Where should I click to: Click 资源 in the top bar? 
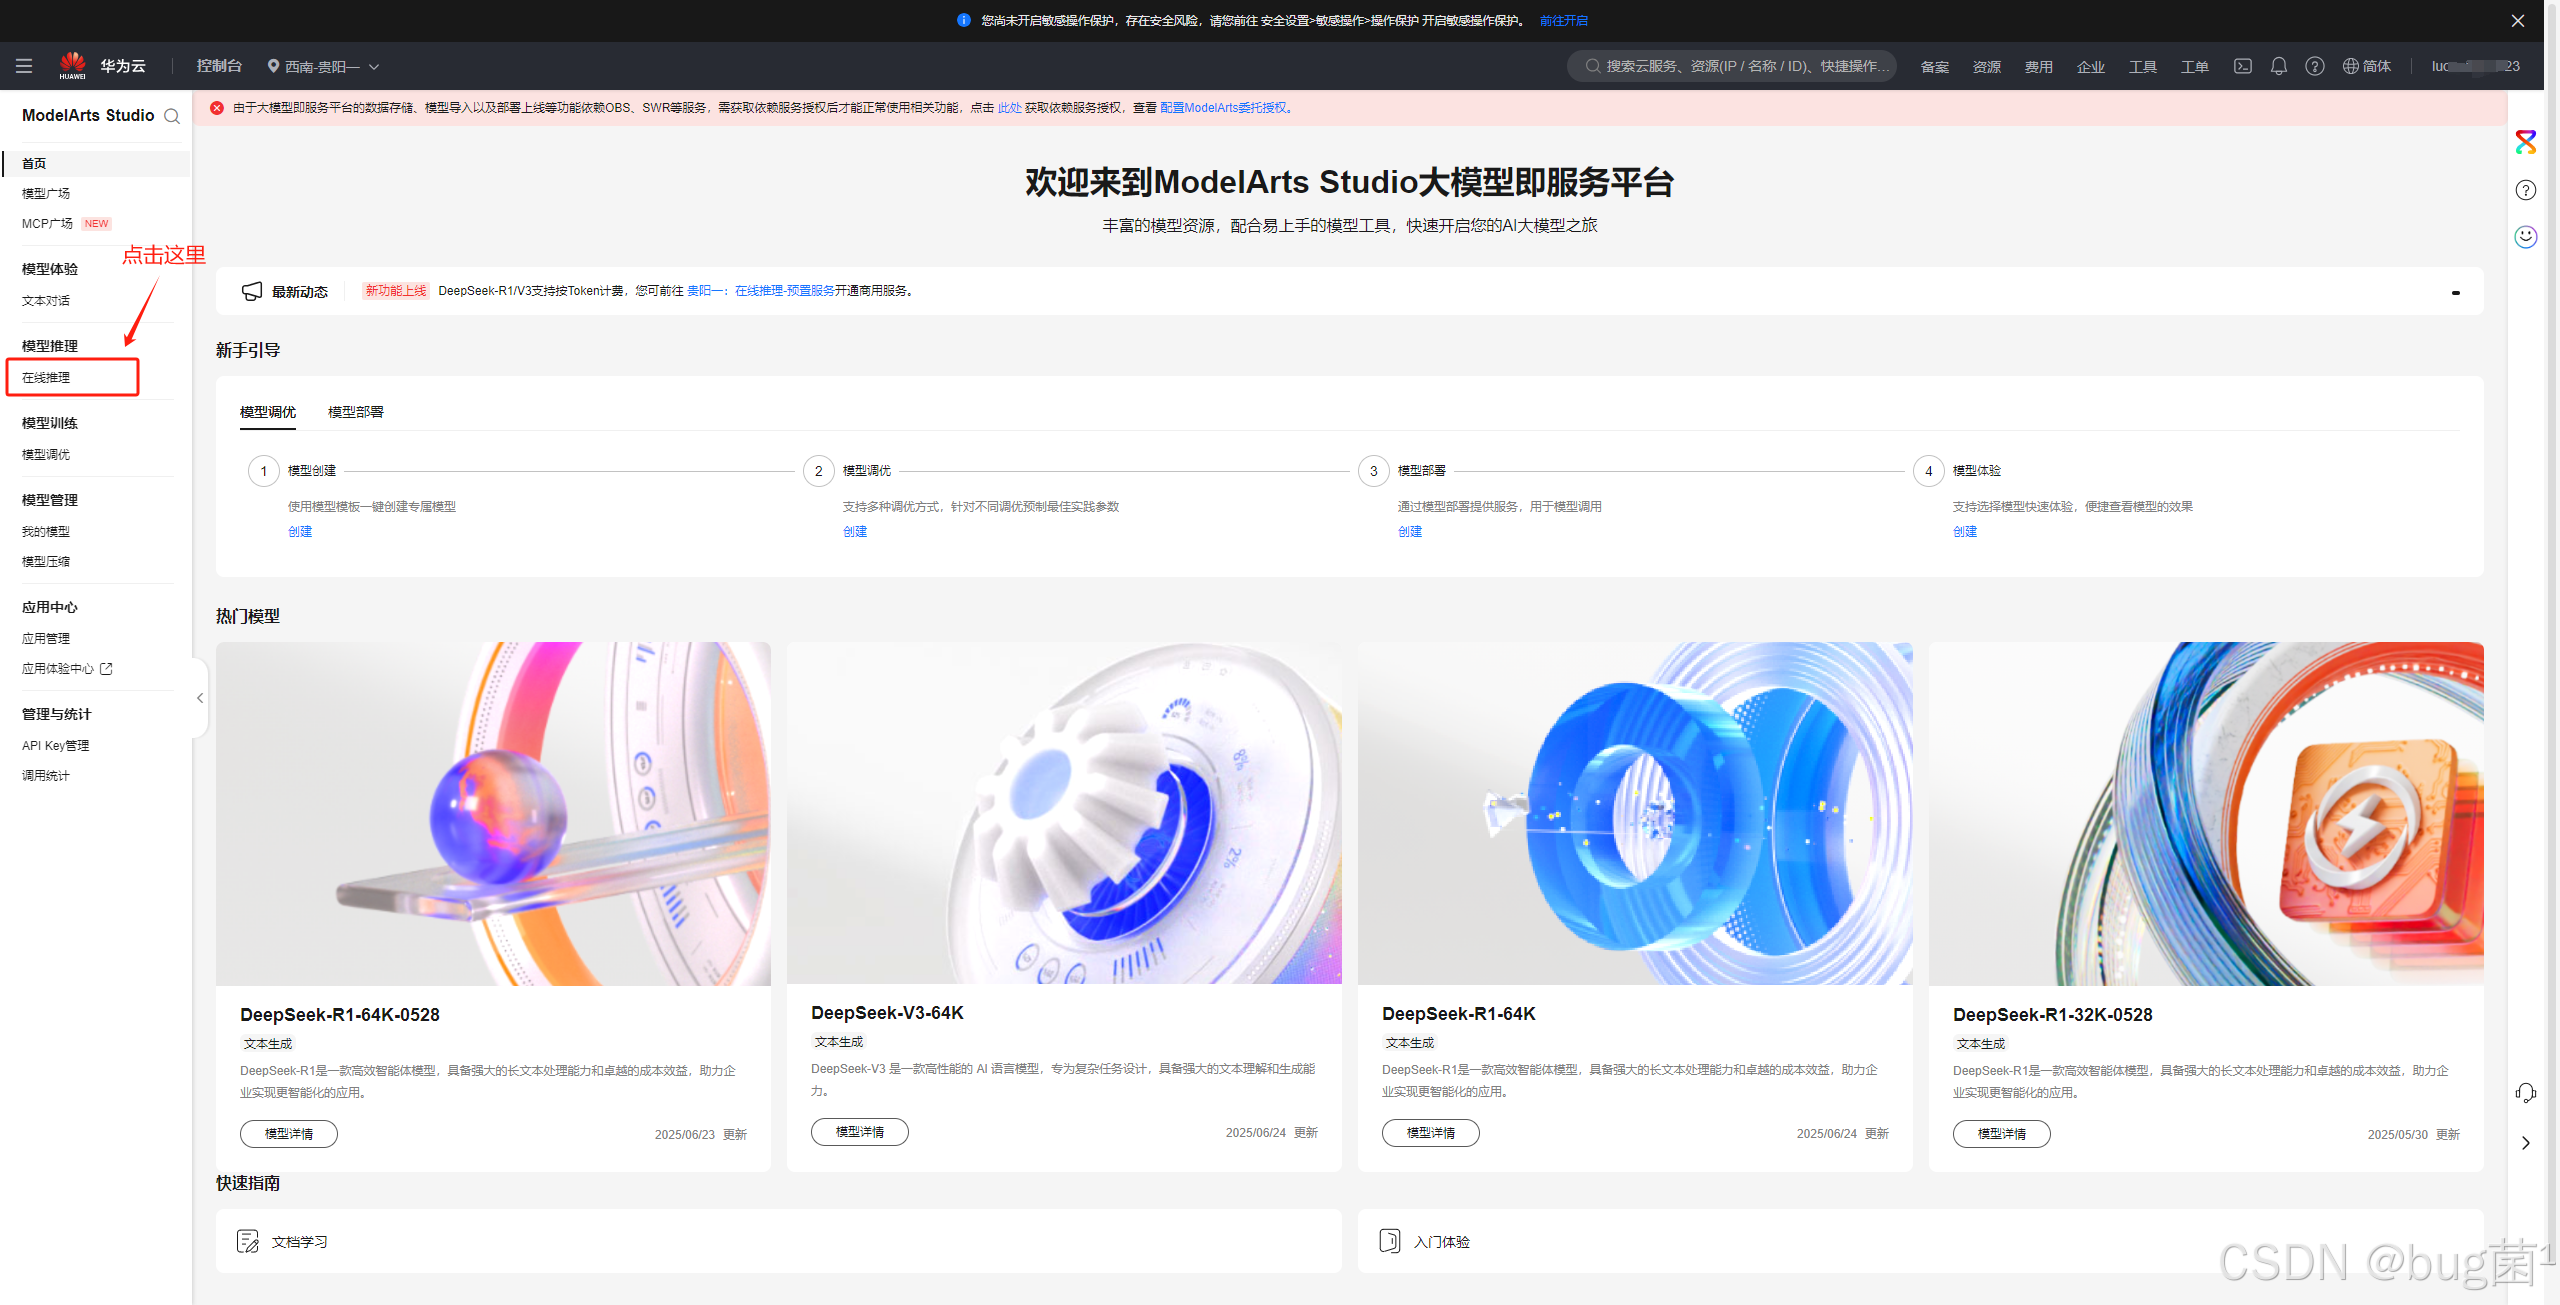click(x=1987, y=67)
